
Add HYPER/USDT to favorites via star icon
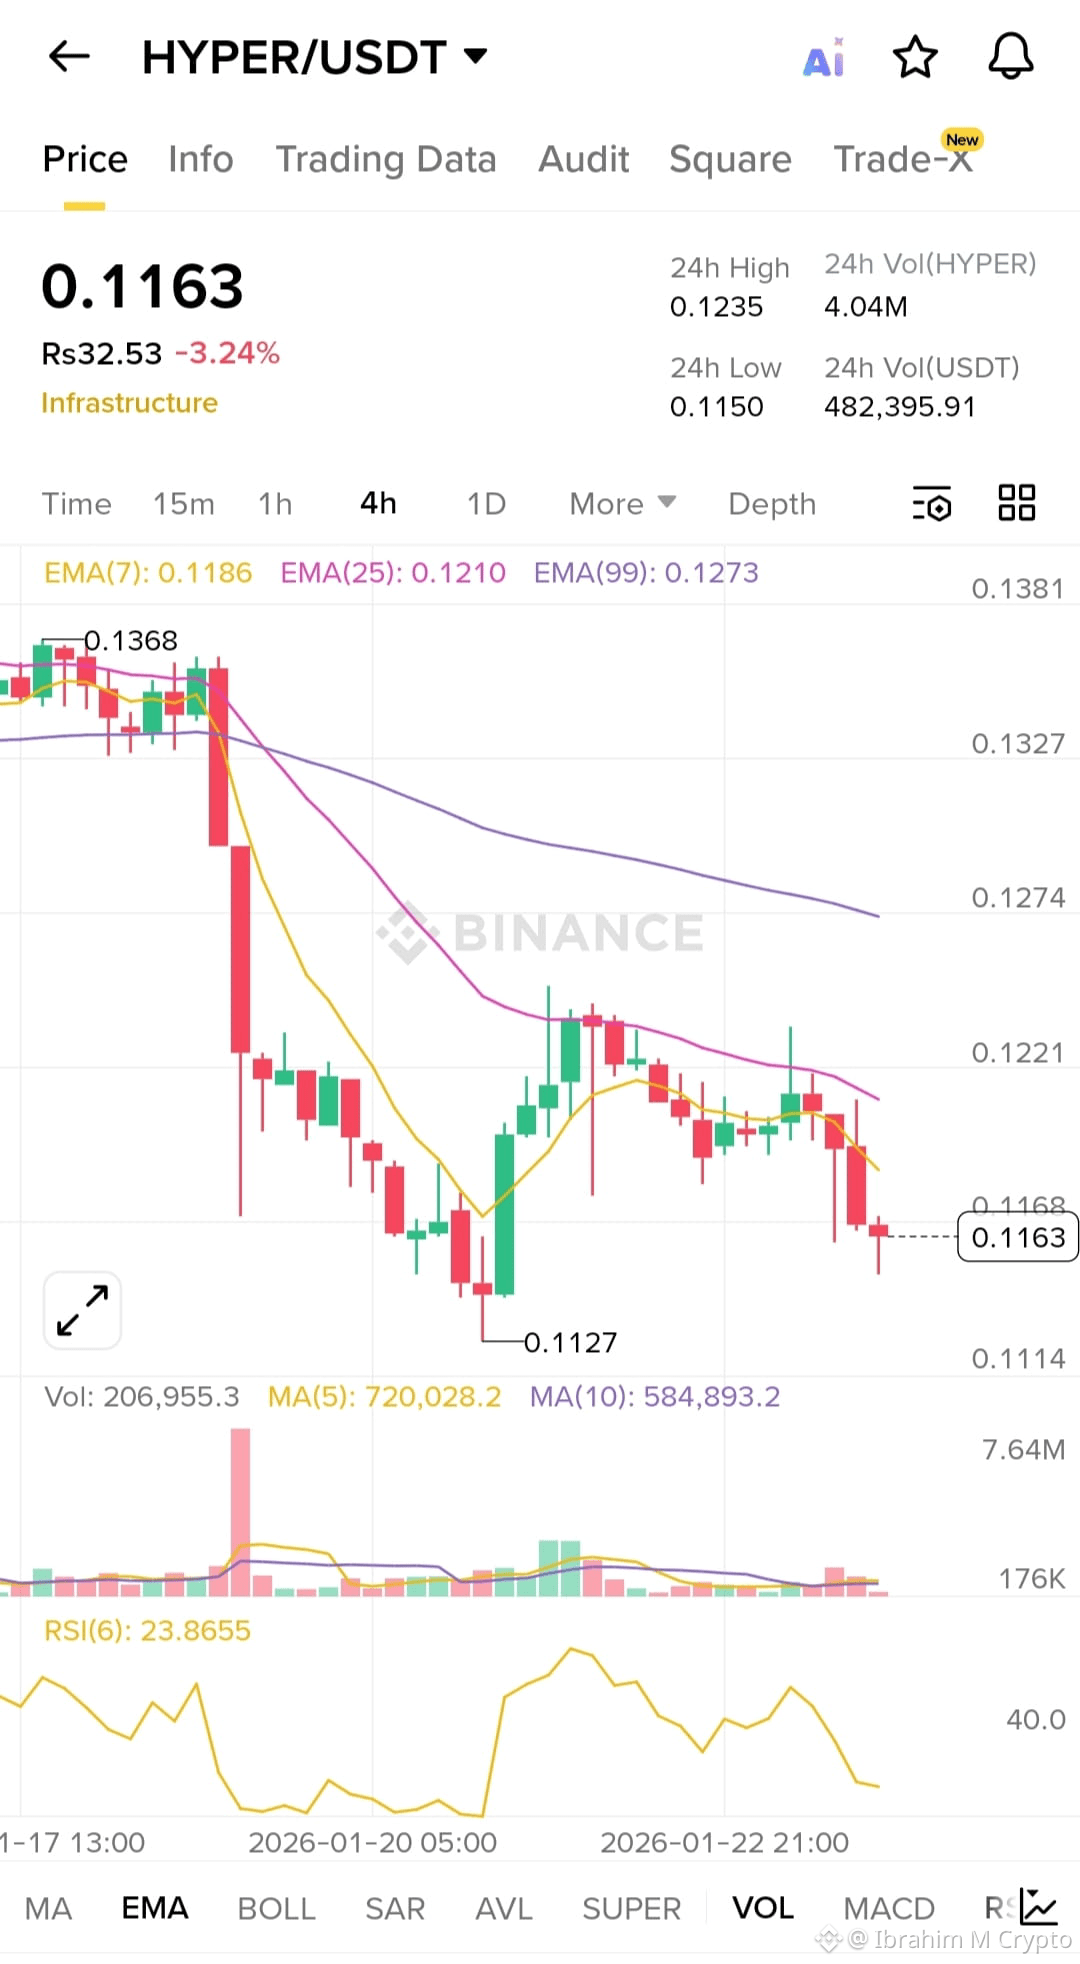click(x=913, y=57)
